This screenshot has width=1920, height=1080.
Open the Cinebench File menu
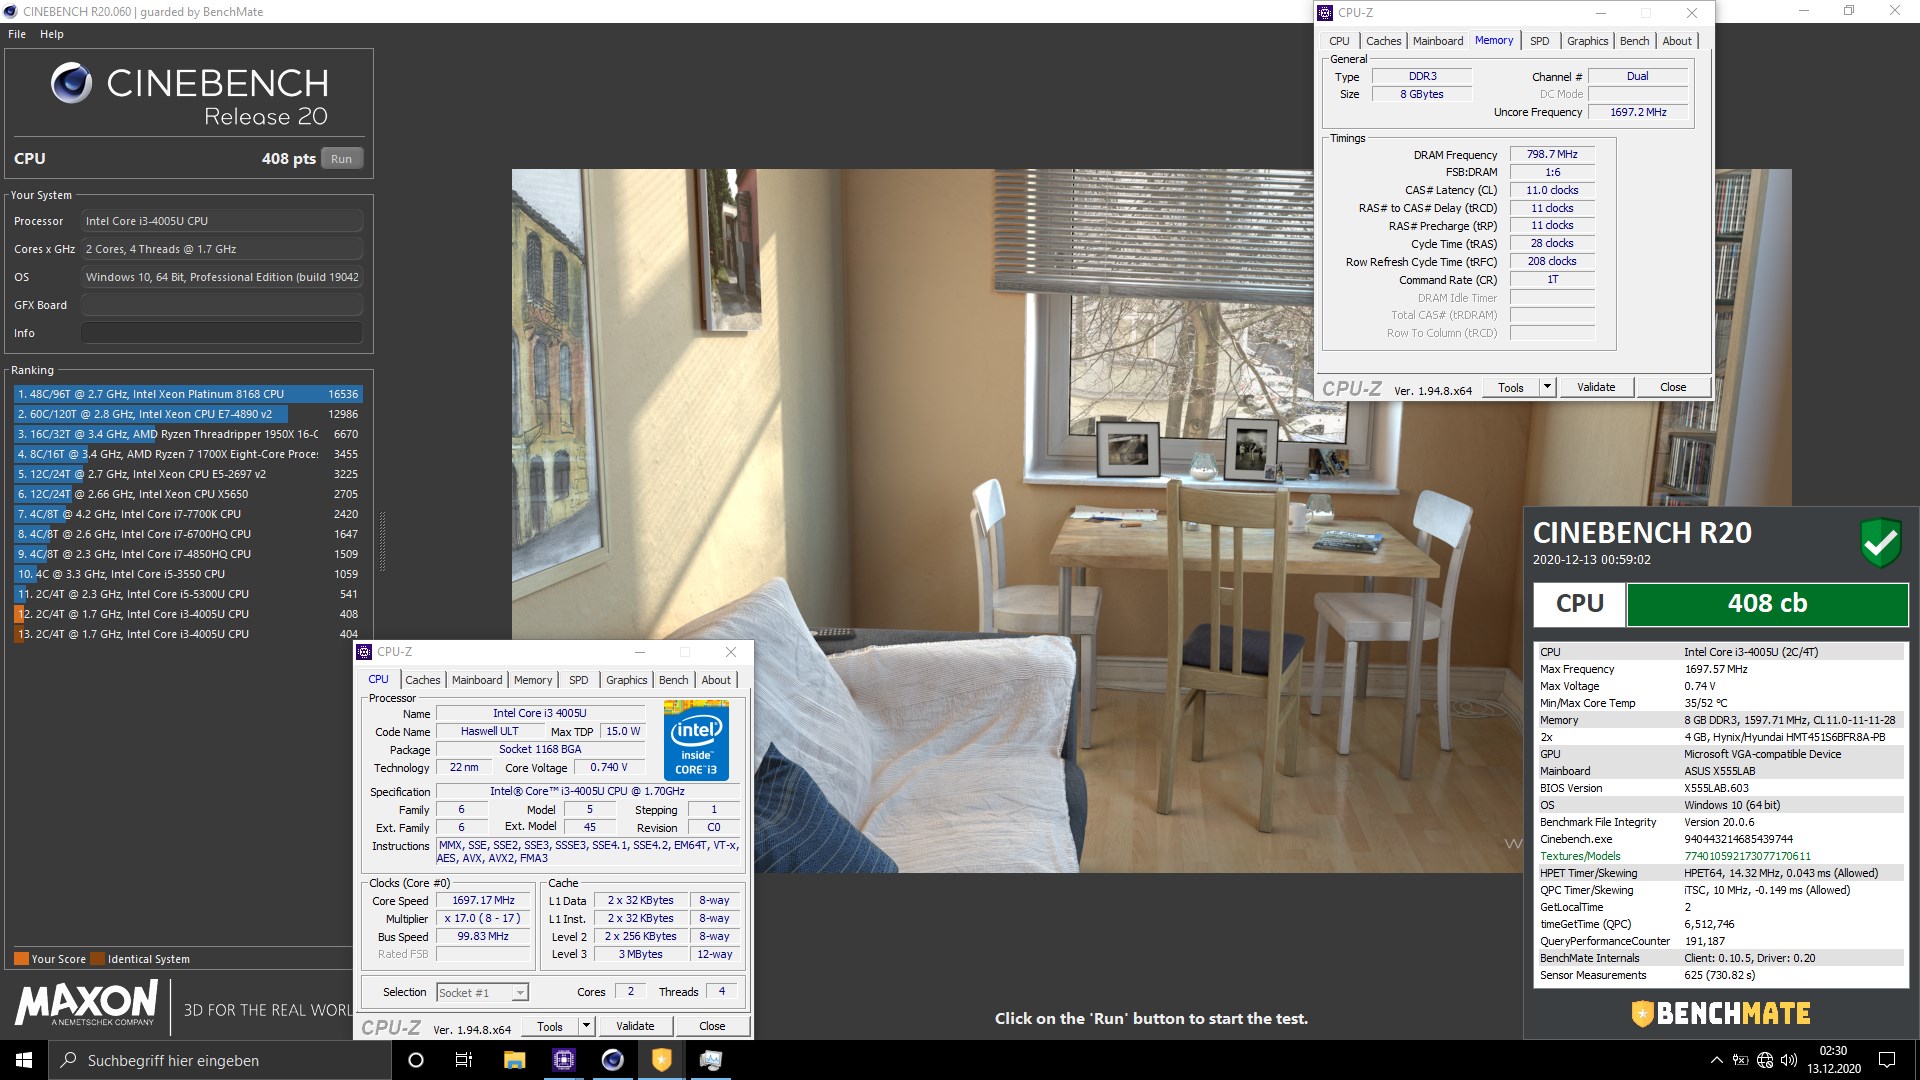(17, 34)
